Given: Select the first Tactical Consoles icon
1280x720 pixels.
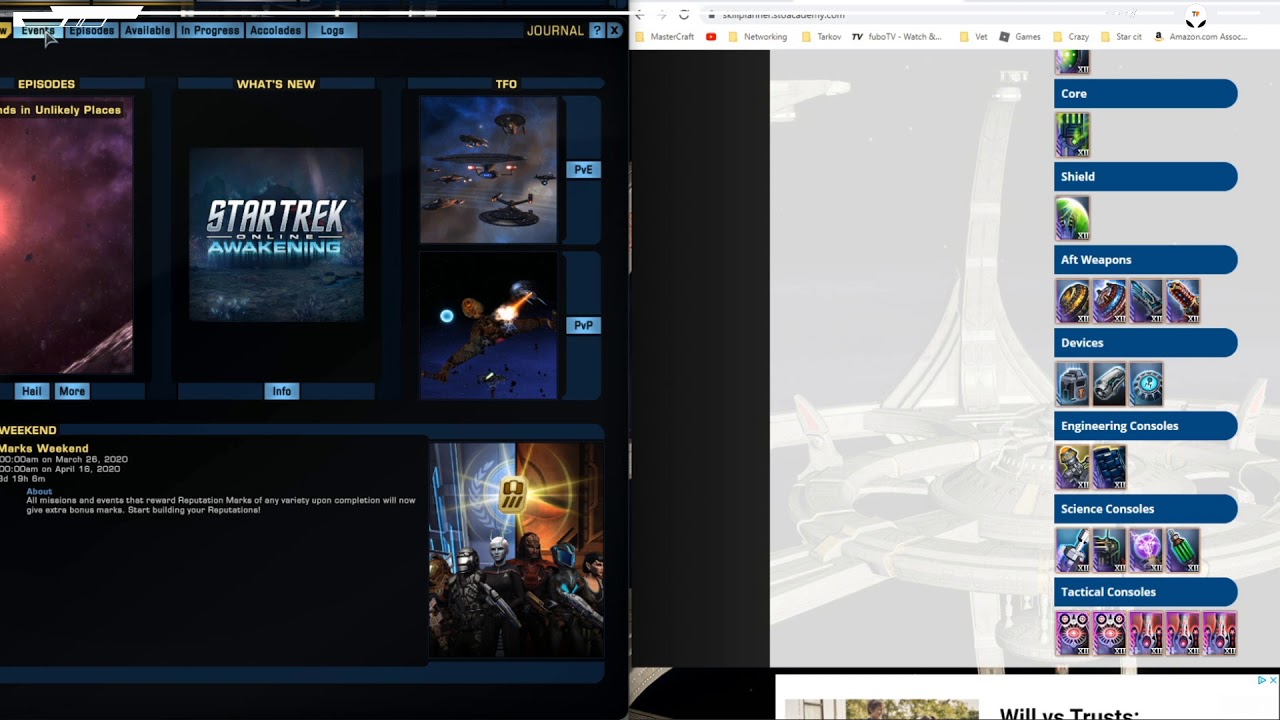Looking at the screenshot, I should (1073, 633).
